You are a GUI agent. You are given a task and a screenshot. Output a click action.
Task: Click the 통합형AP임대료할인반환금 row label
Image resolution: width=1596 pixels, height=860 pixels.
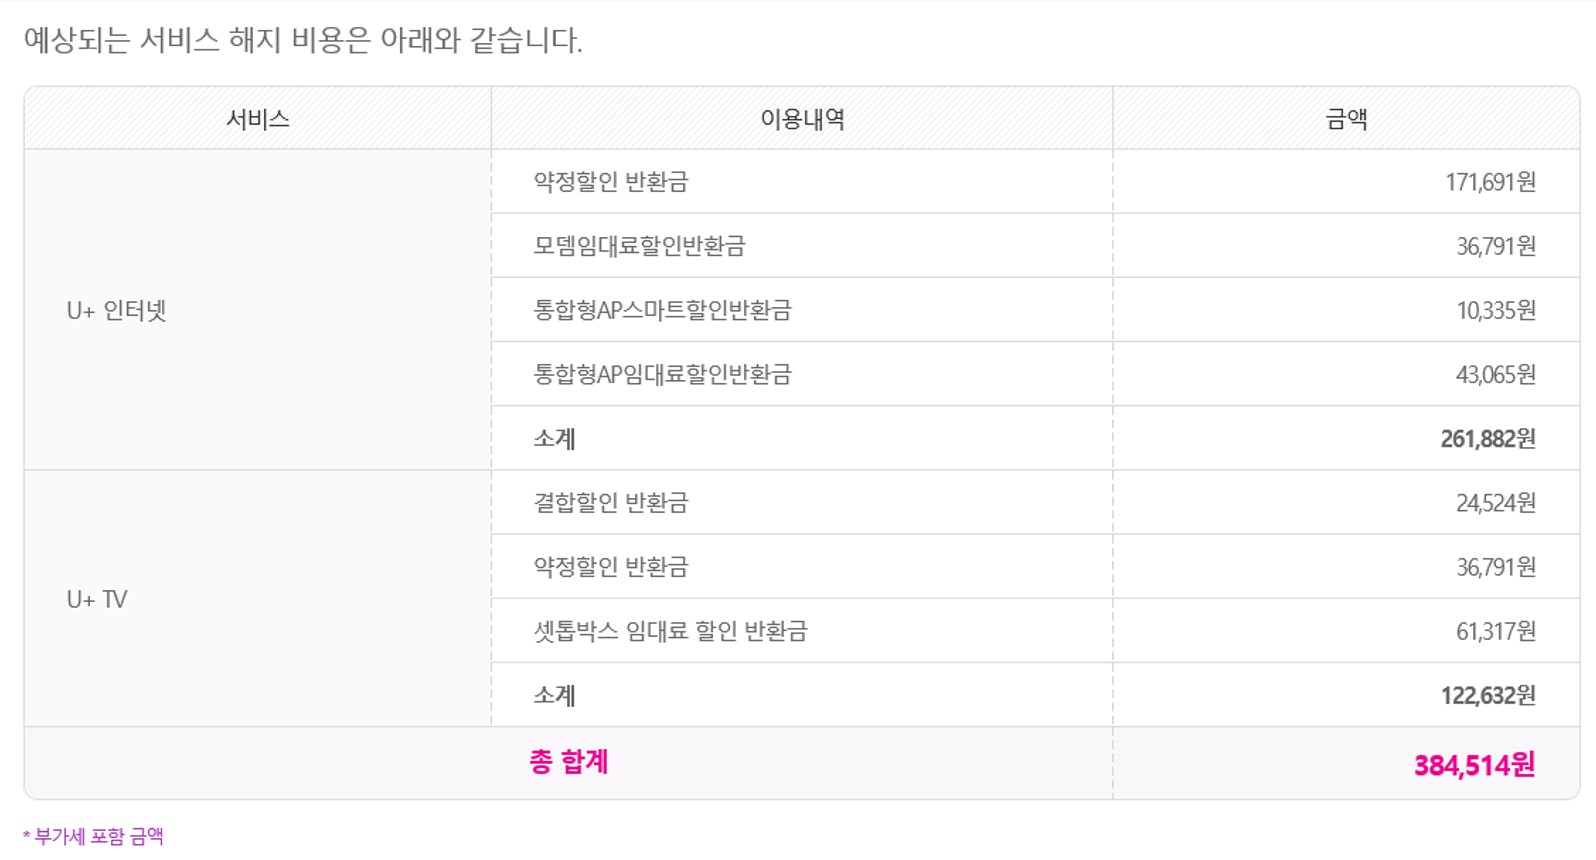[x=662, y=374]
